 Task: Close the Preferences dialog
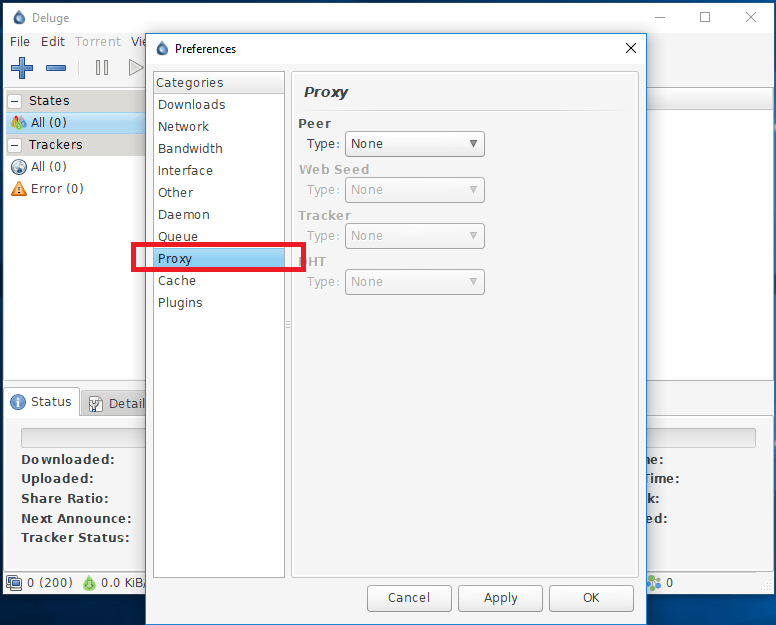click(630, 48)
